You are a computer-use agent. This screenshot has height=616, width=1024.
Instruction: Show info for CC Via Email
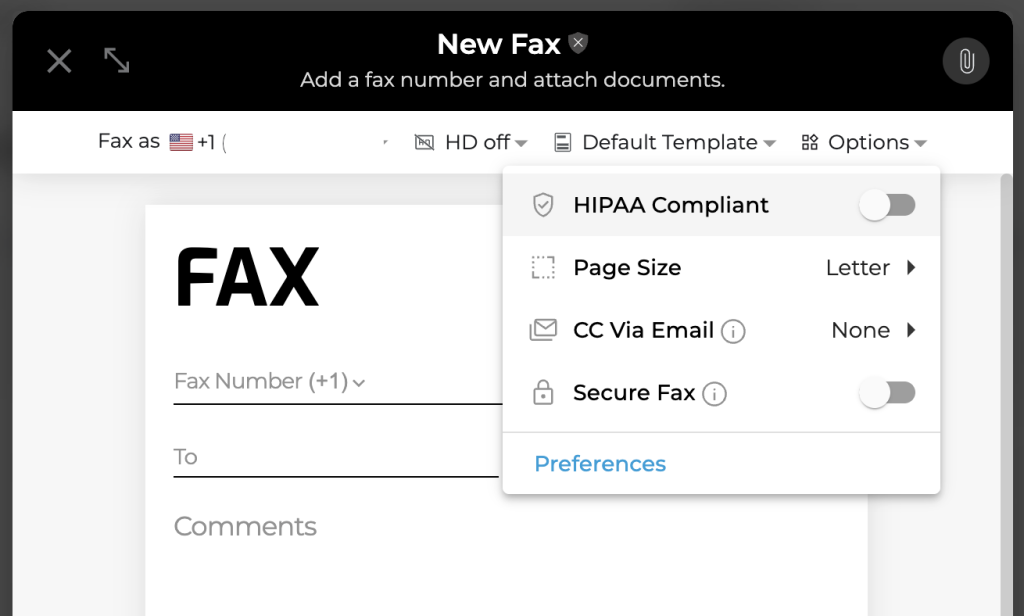[733, 332]
